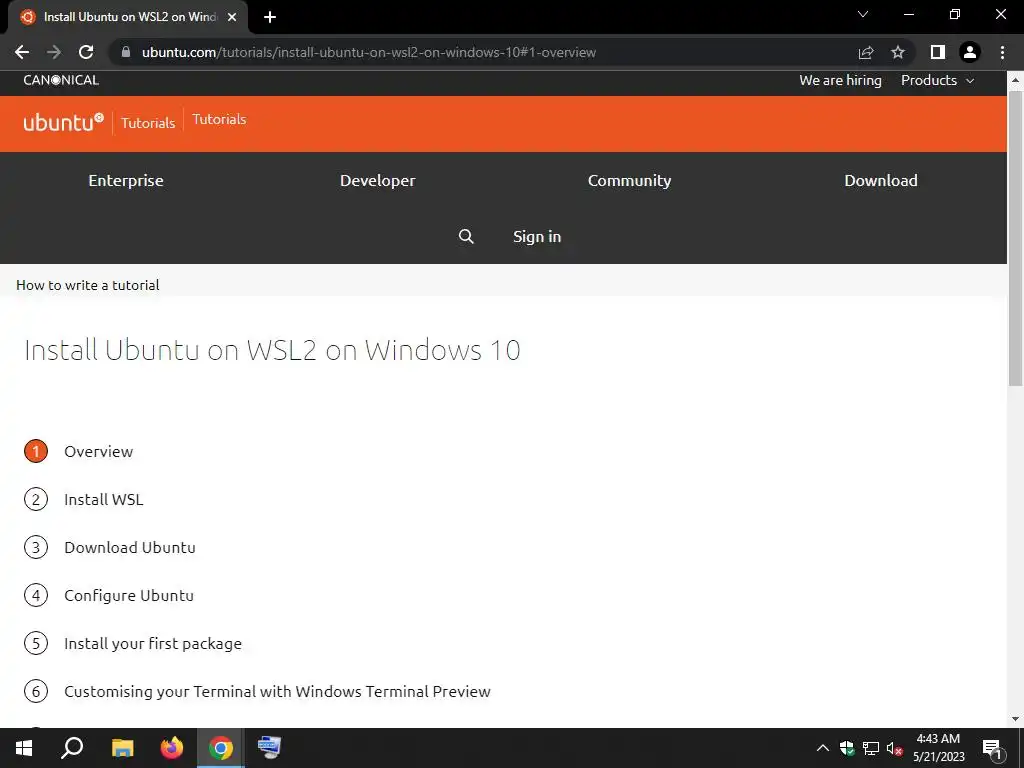Close the Install Ubuntu on WSL2 tab
Viewport: 1024px width, 768px height.
tap(232, 17)
